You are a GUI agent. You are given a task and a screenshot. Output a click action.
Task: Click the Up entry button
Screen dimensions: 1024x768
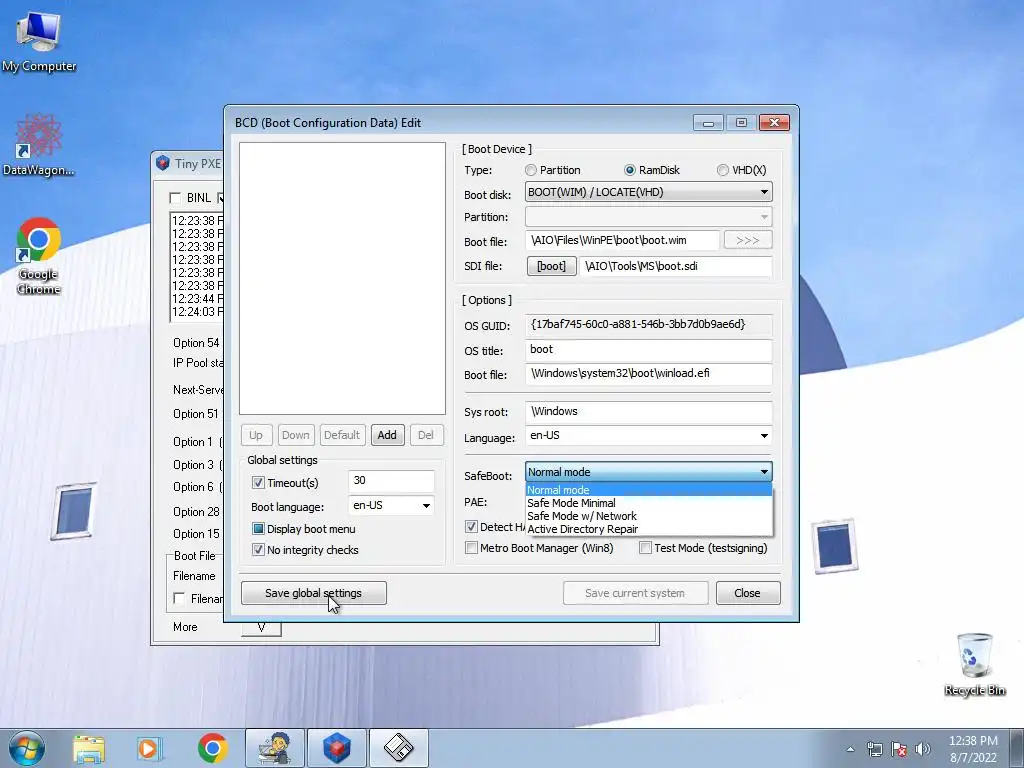[256, 435]
